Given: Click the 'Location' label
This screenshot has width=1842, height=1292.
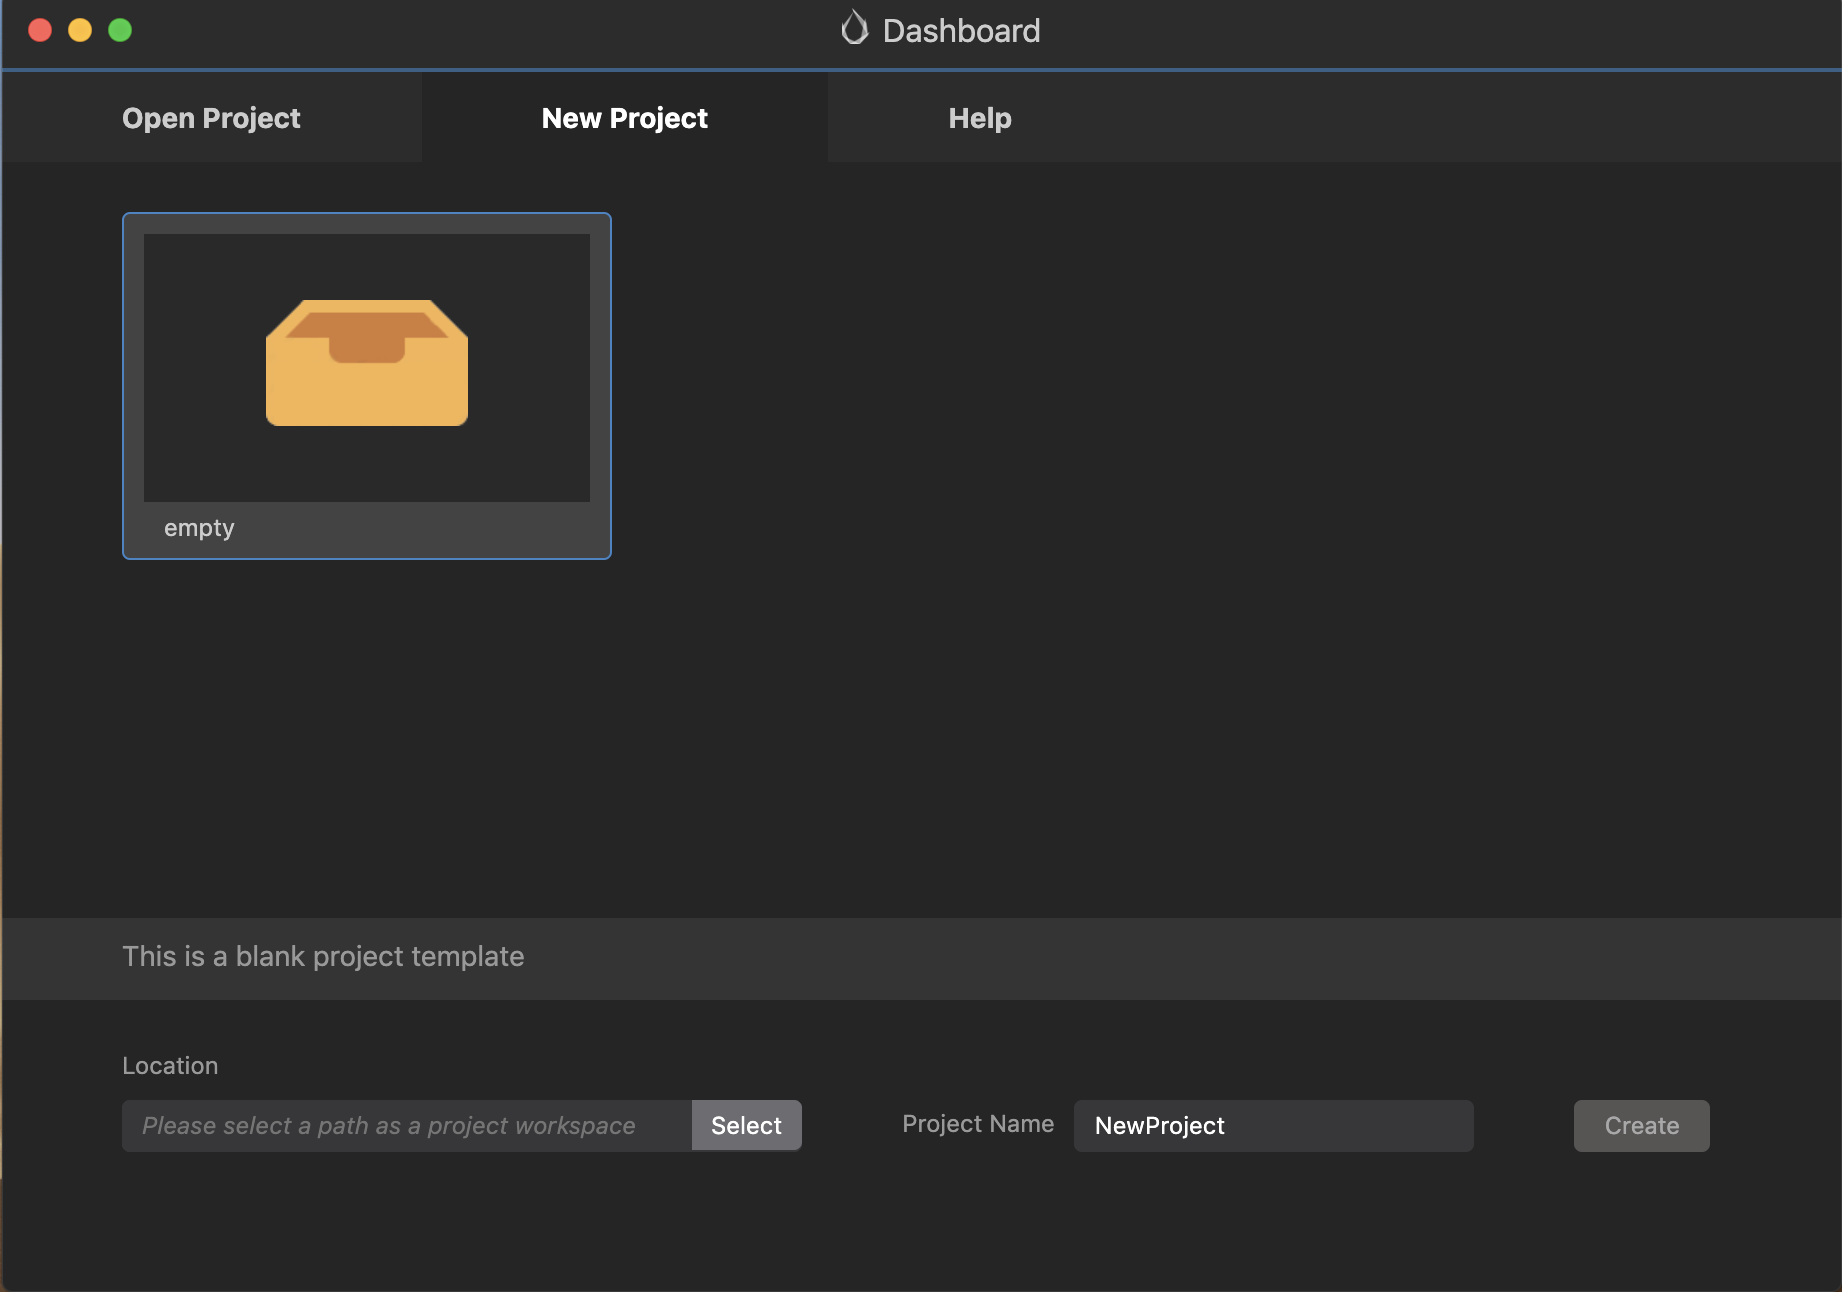Looking at the screenshot, I should (x=170, y=1066).
